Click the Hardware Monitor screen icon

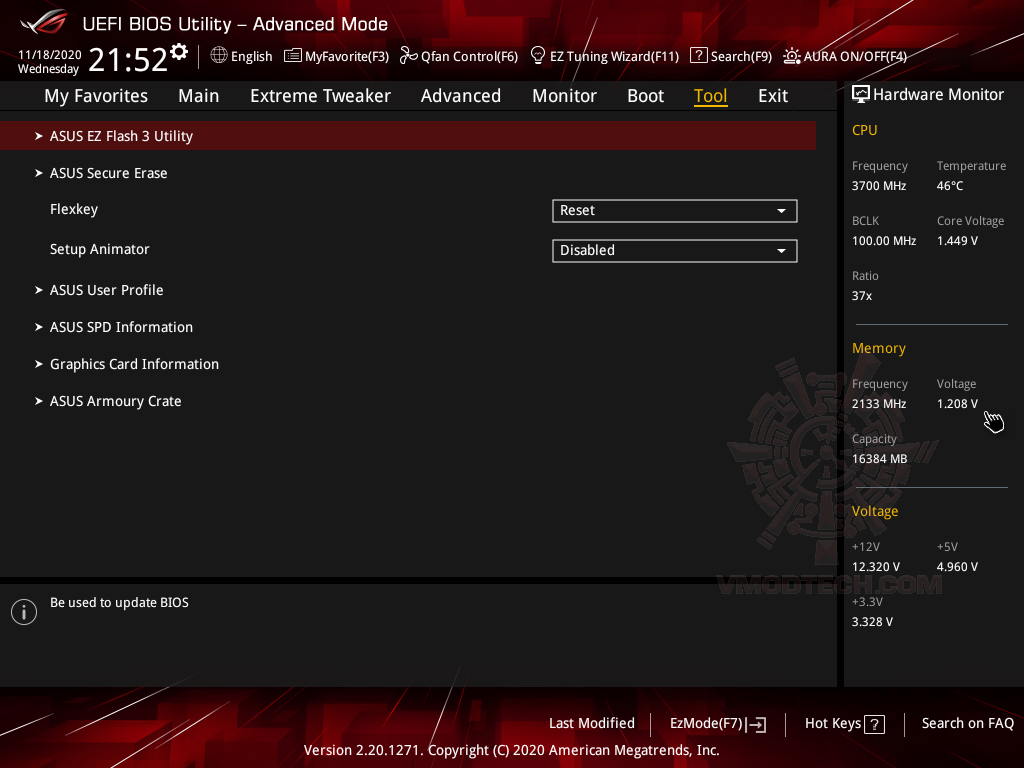pos(861,95)
